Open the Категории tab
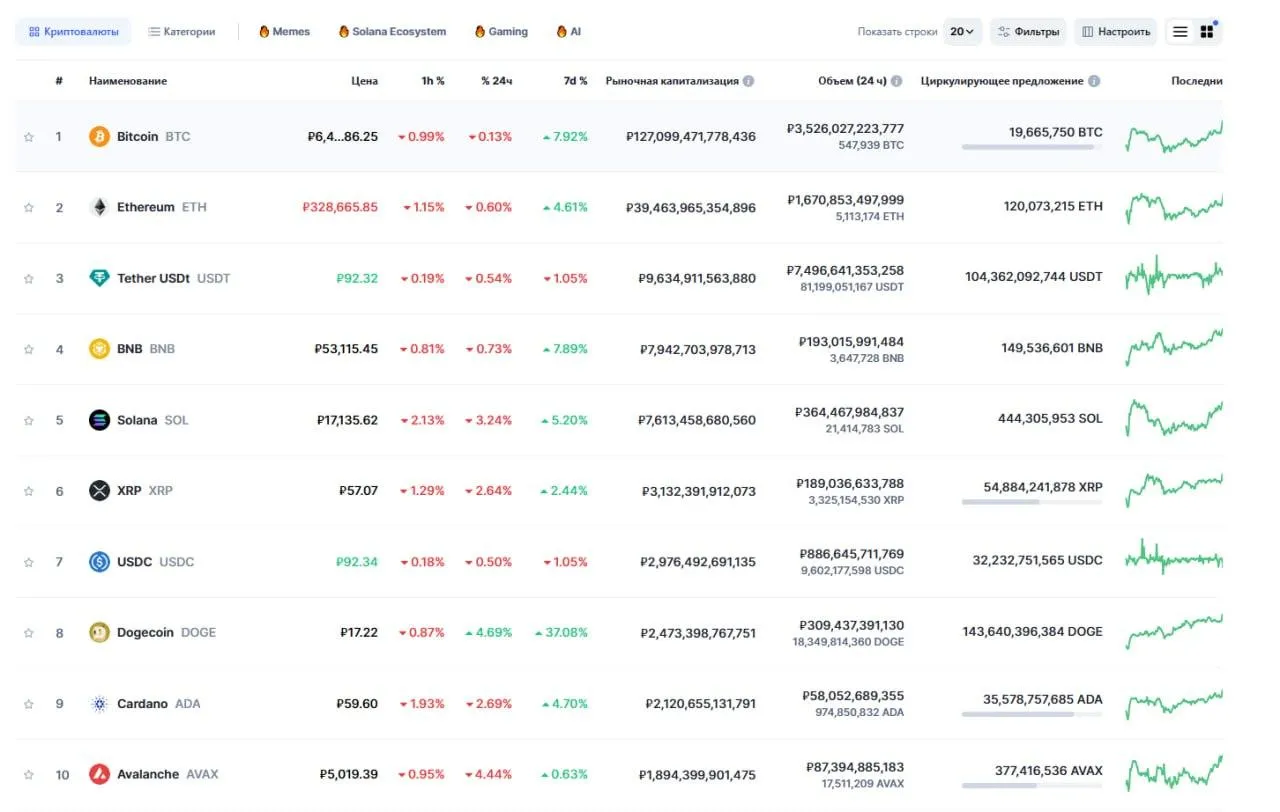The width and height of the screenshot is (1280, 812). 181,32
